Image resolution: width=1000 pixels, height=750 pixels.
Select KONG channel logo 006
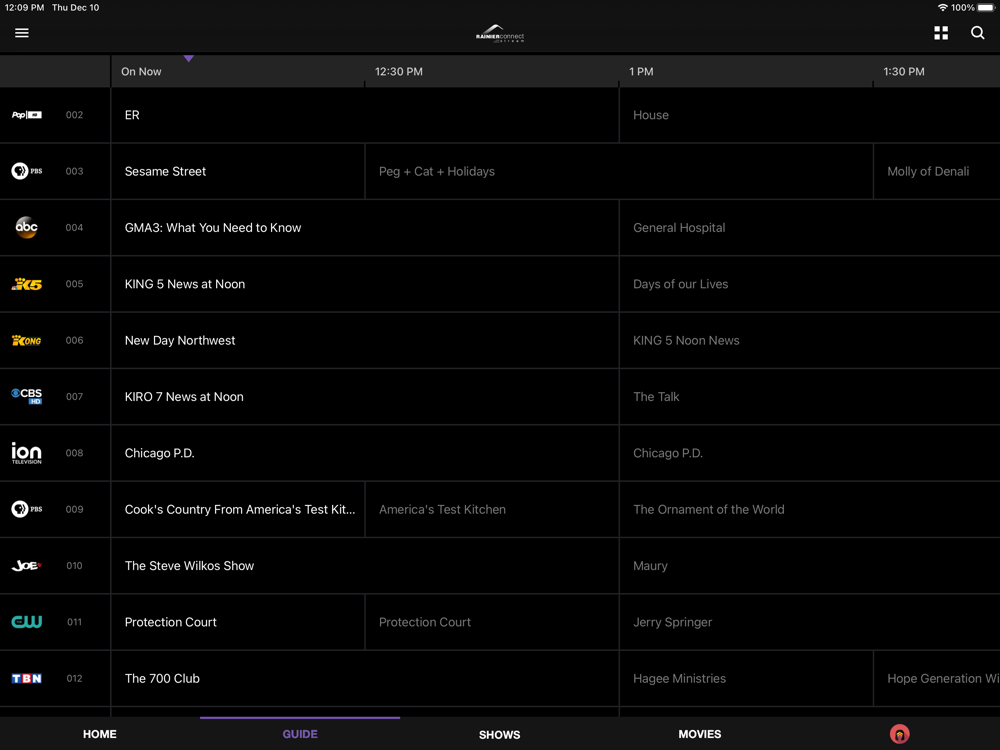pyautogui.click(x=27, y=340)
